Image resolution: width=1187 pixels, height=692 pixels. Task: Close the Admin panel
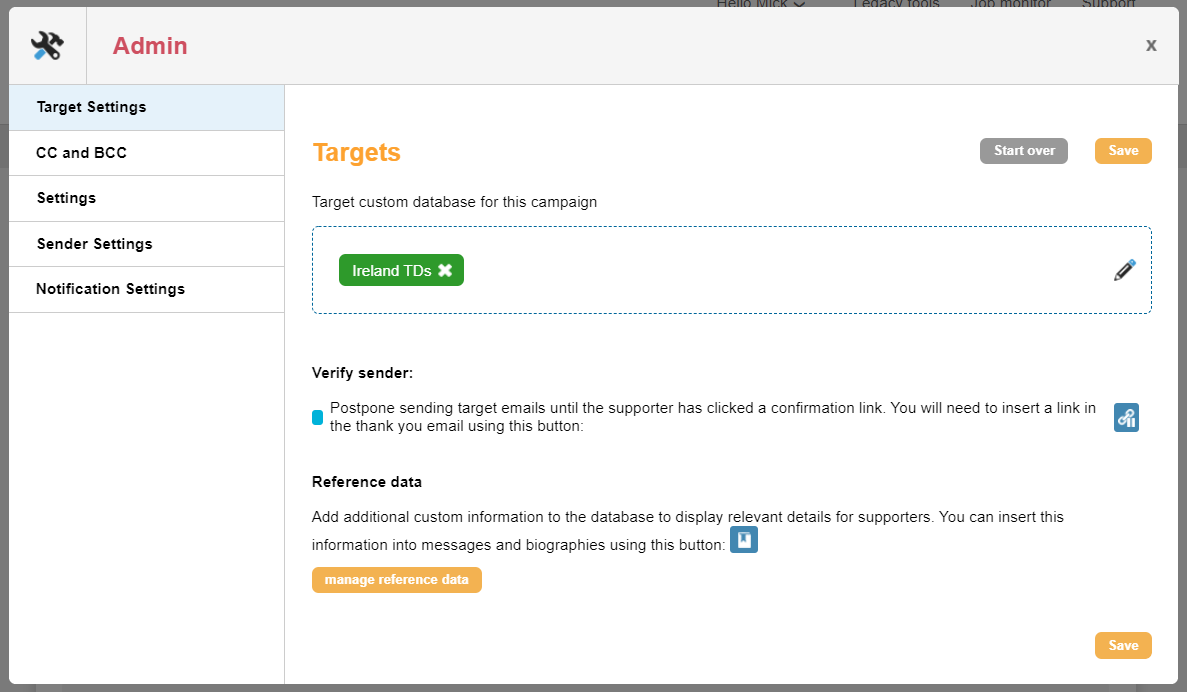click(1151, 45)
